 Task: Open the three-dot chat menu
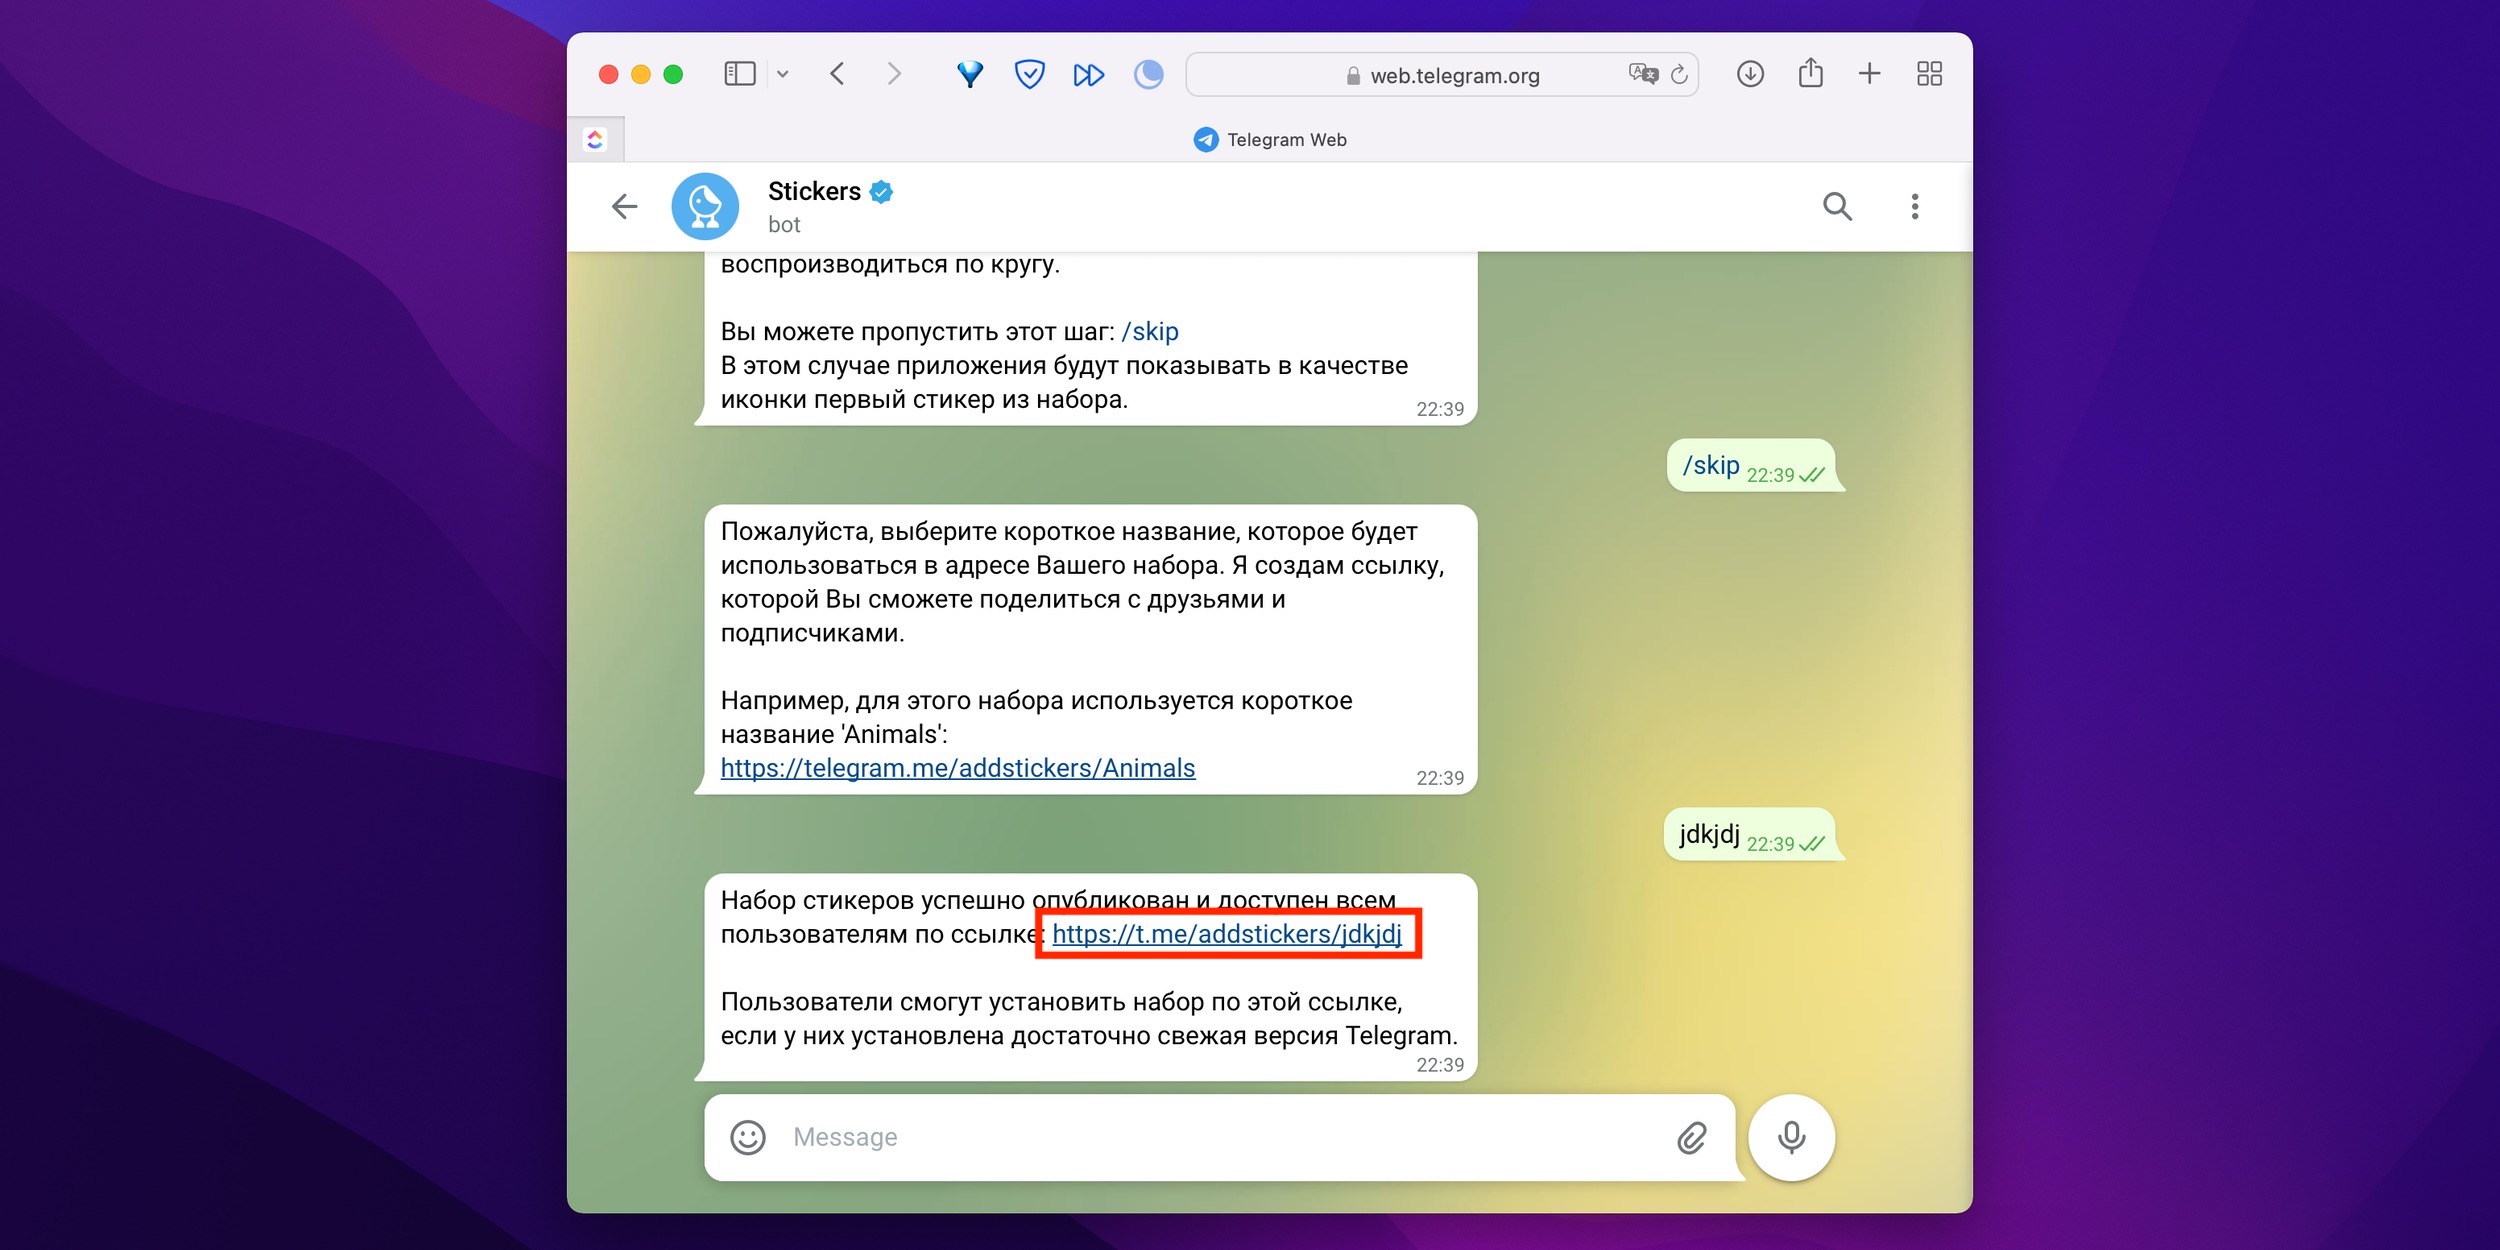point(1915,206)
